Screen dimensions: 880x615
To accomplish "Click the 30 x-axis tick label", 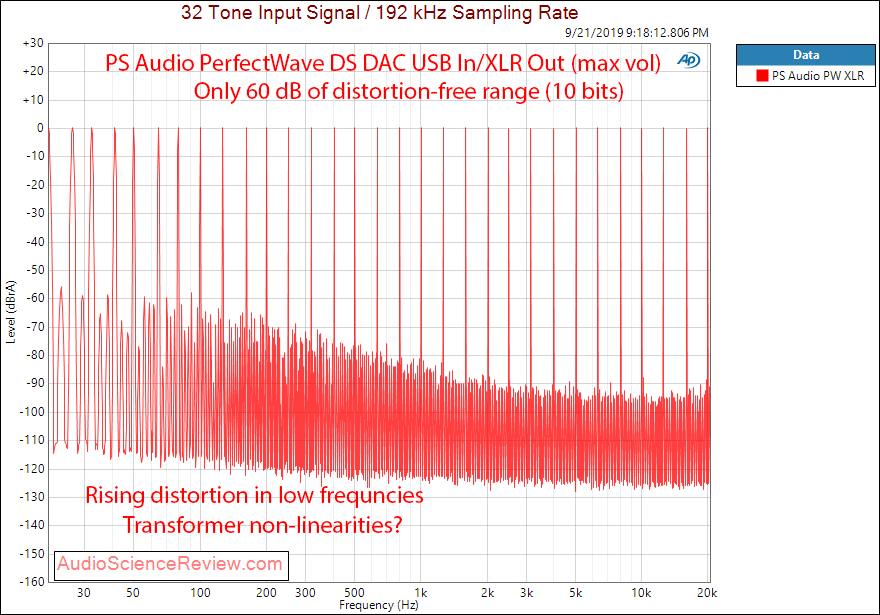I will 84,593.
